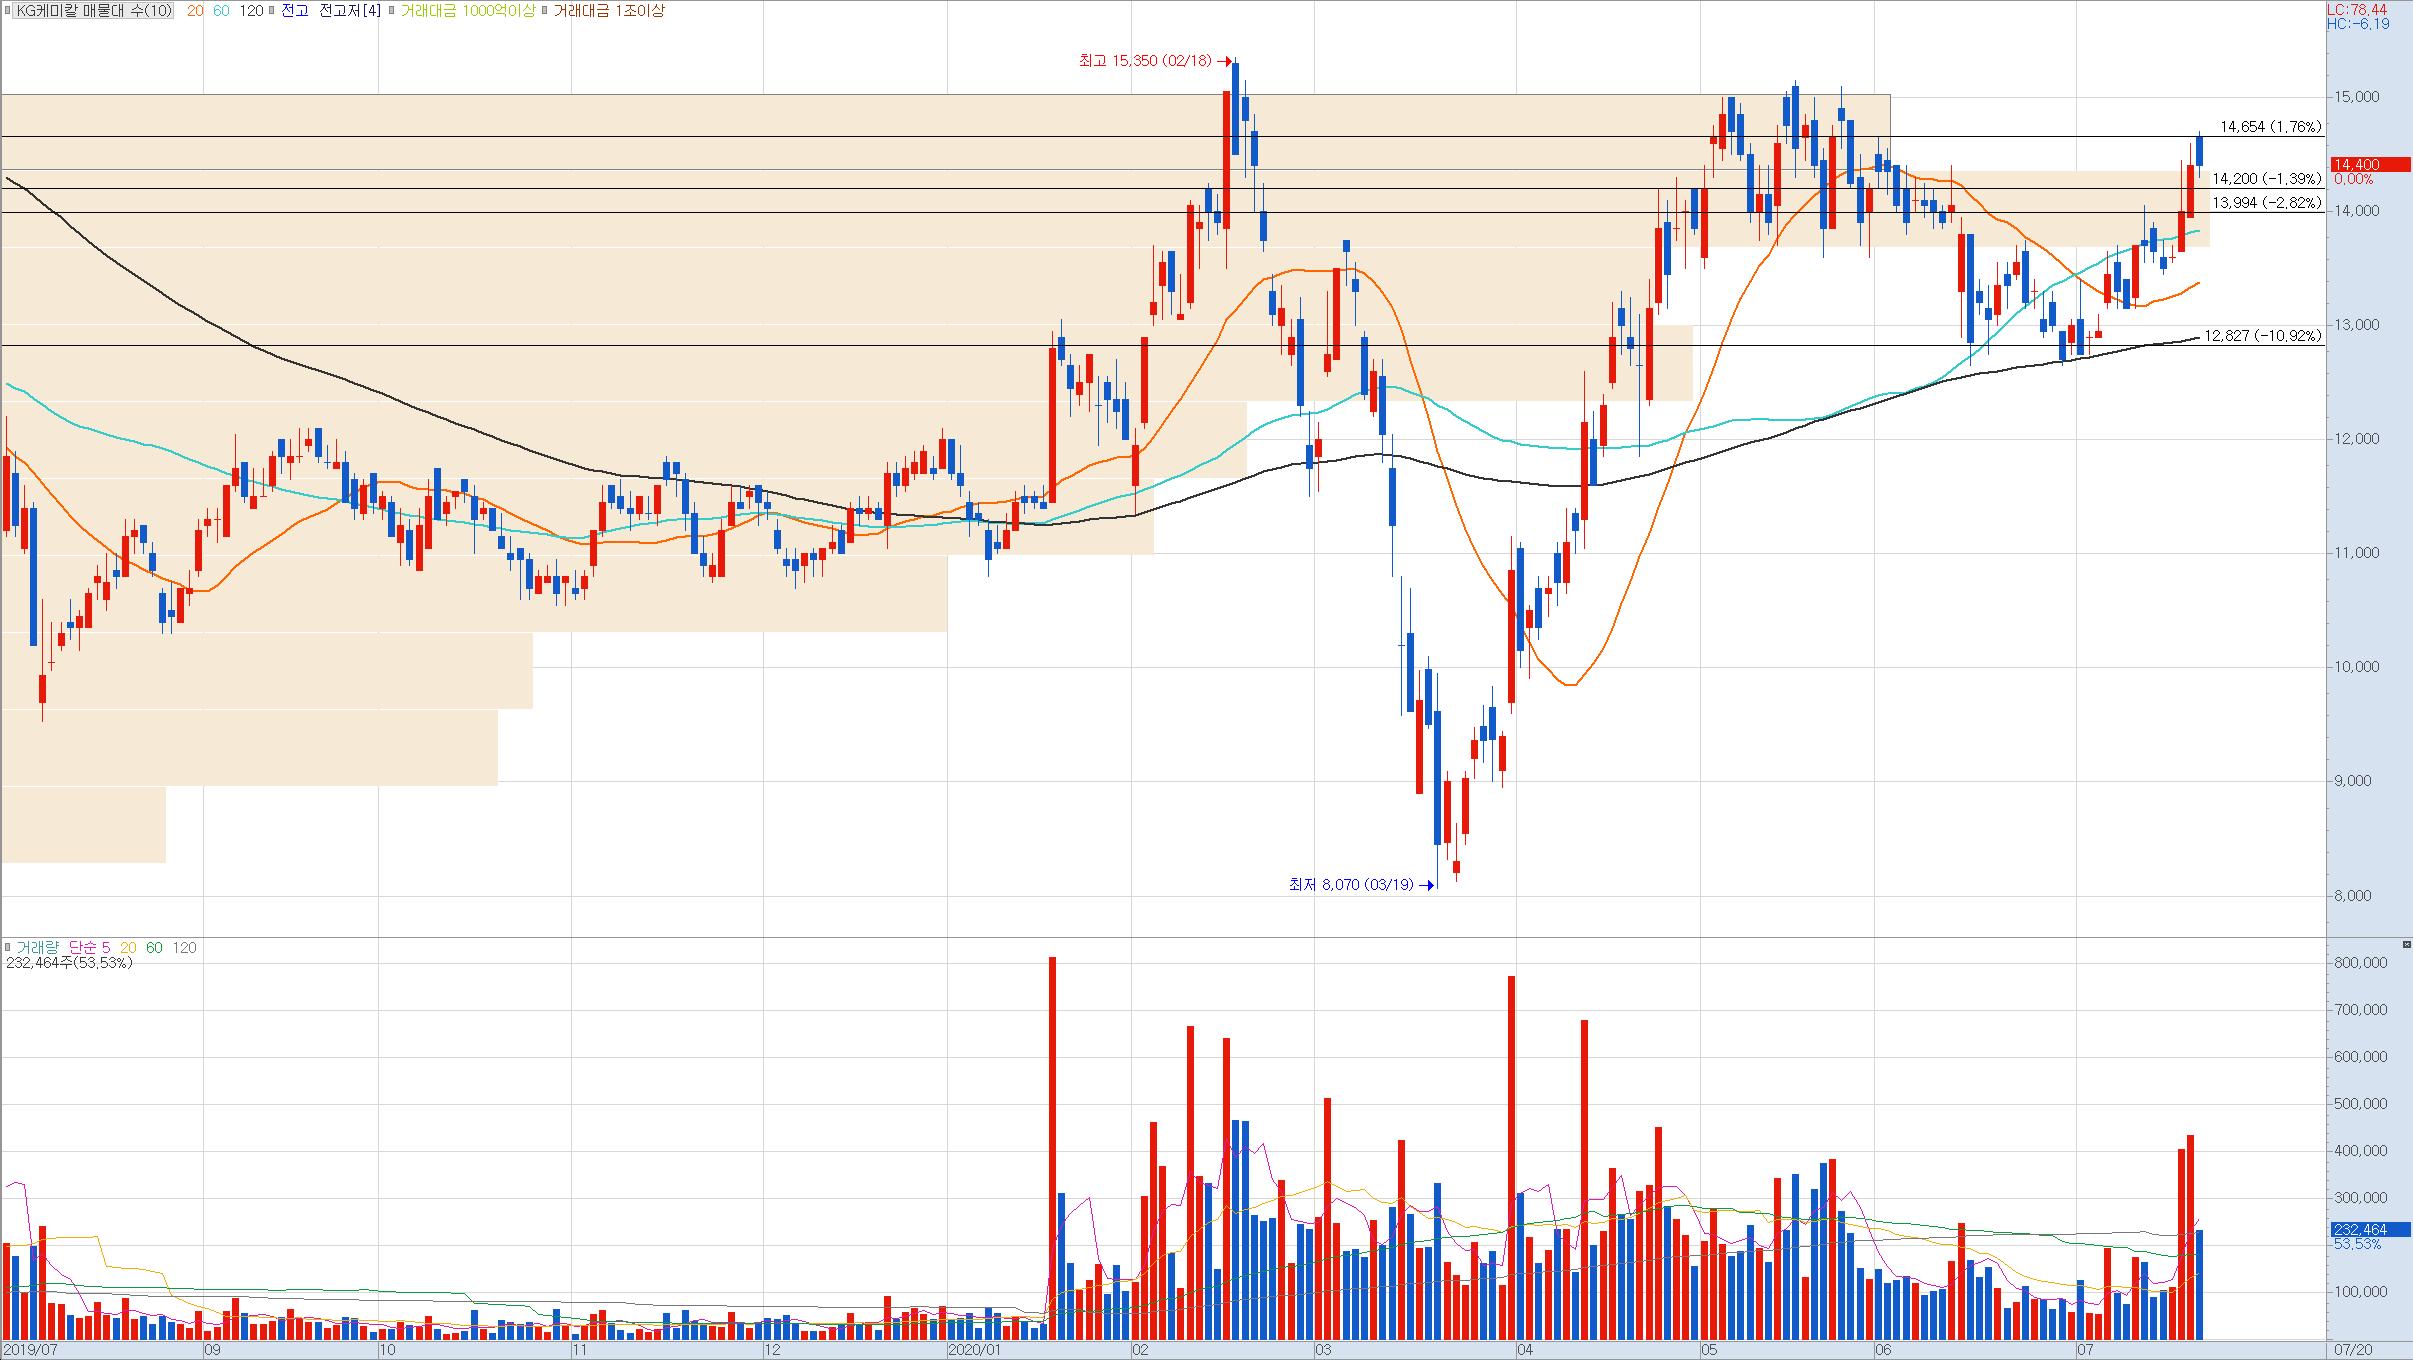Screen dimensions: 2413x1360
Task: Click the 12,827 (-10.92%) support line label
Action: (x=2262, y=336)
